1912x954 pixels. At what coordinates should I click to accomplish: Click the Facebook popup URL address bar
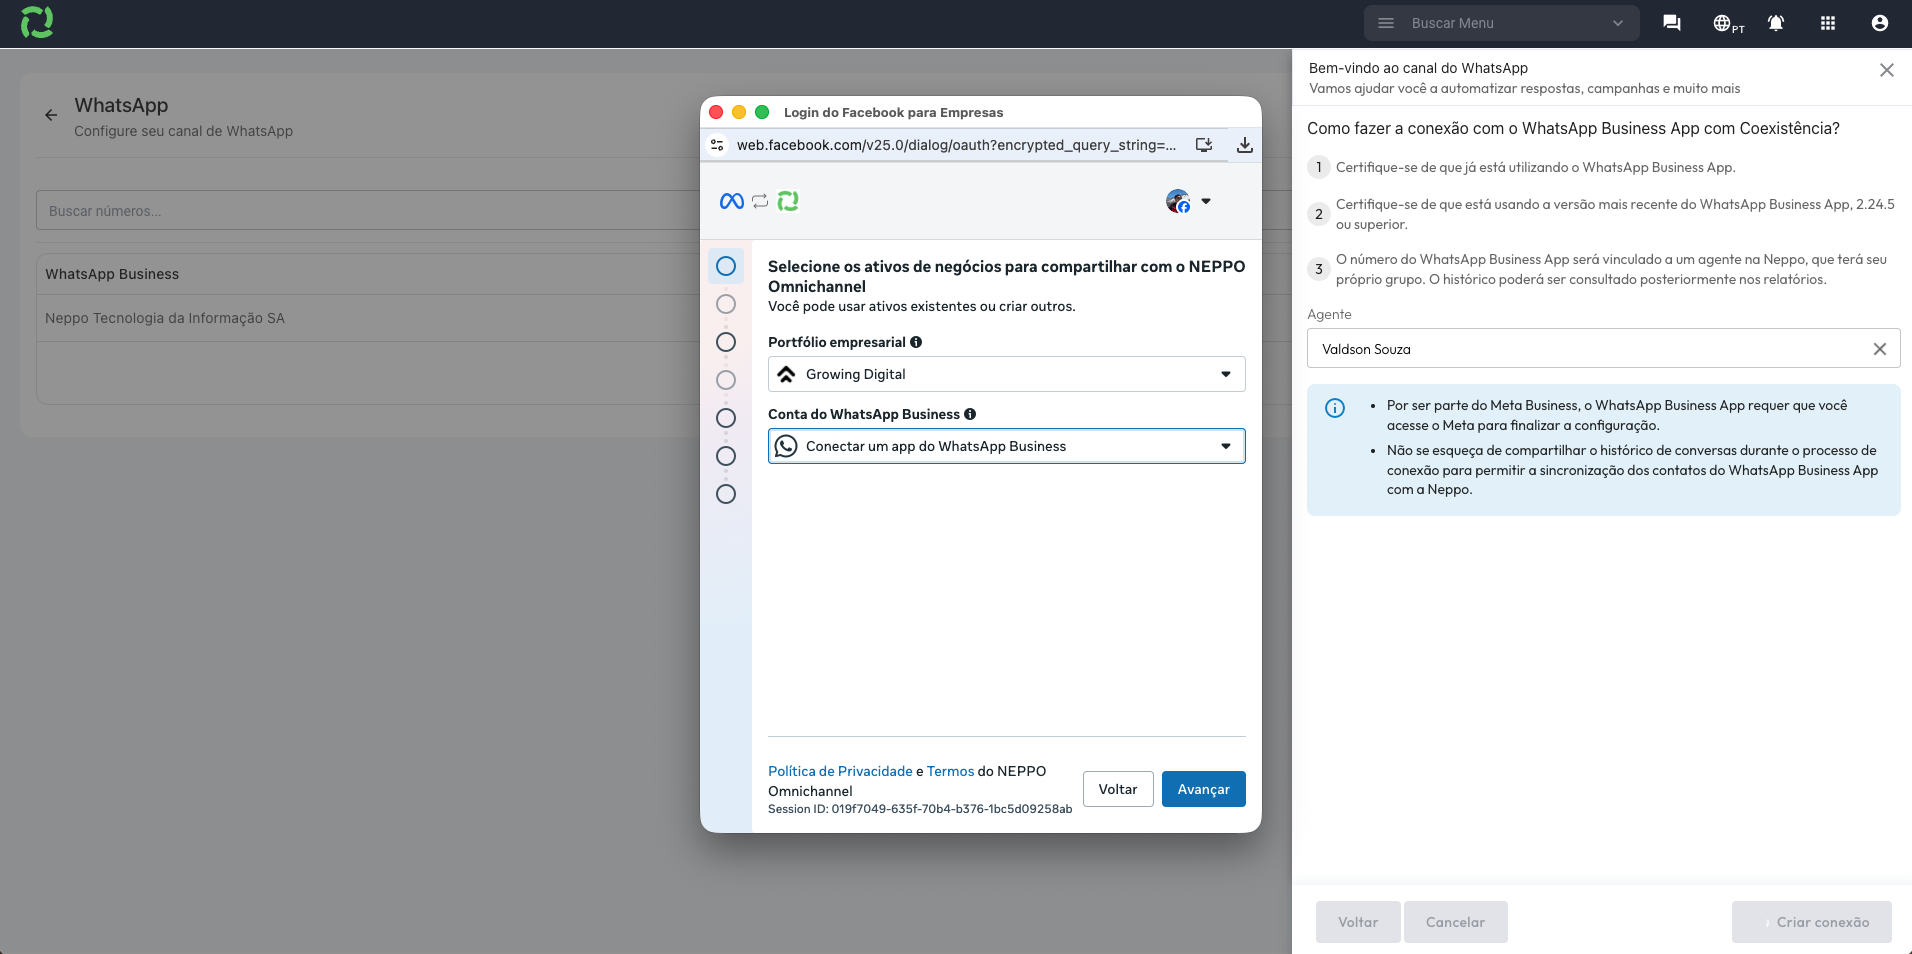(x=957, y=145)
